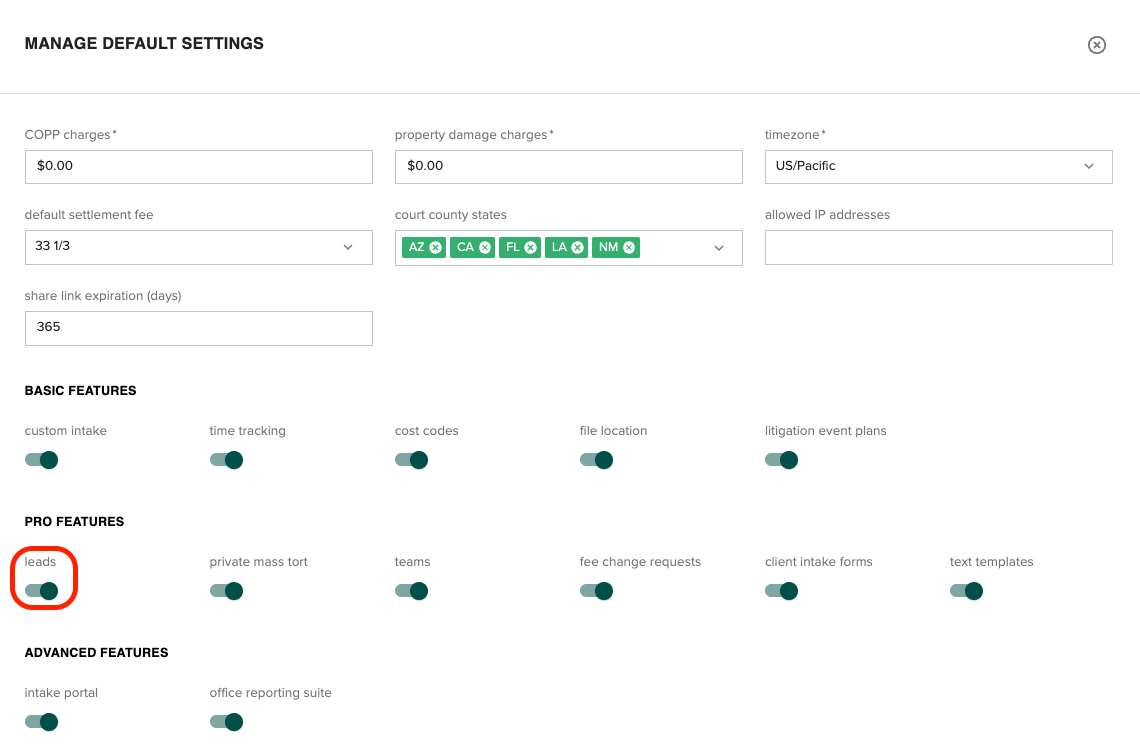Remove the FL state tag
The image size is (1140, 754).
click(529, 247)
